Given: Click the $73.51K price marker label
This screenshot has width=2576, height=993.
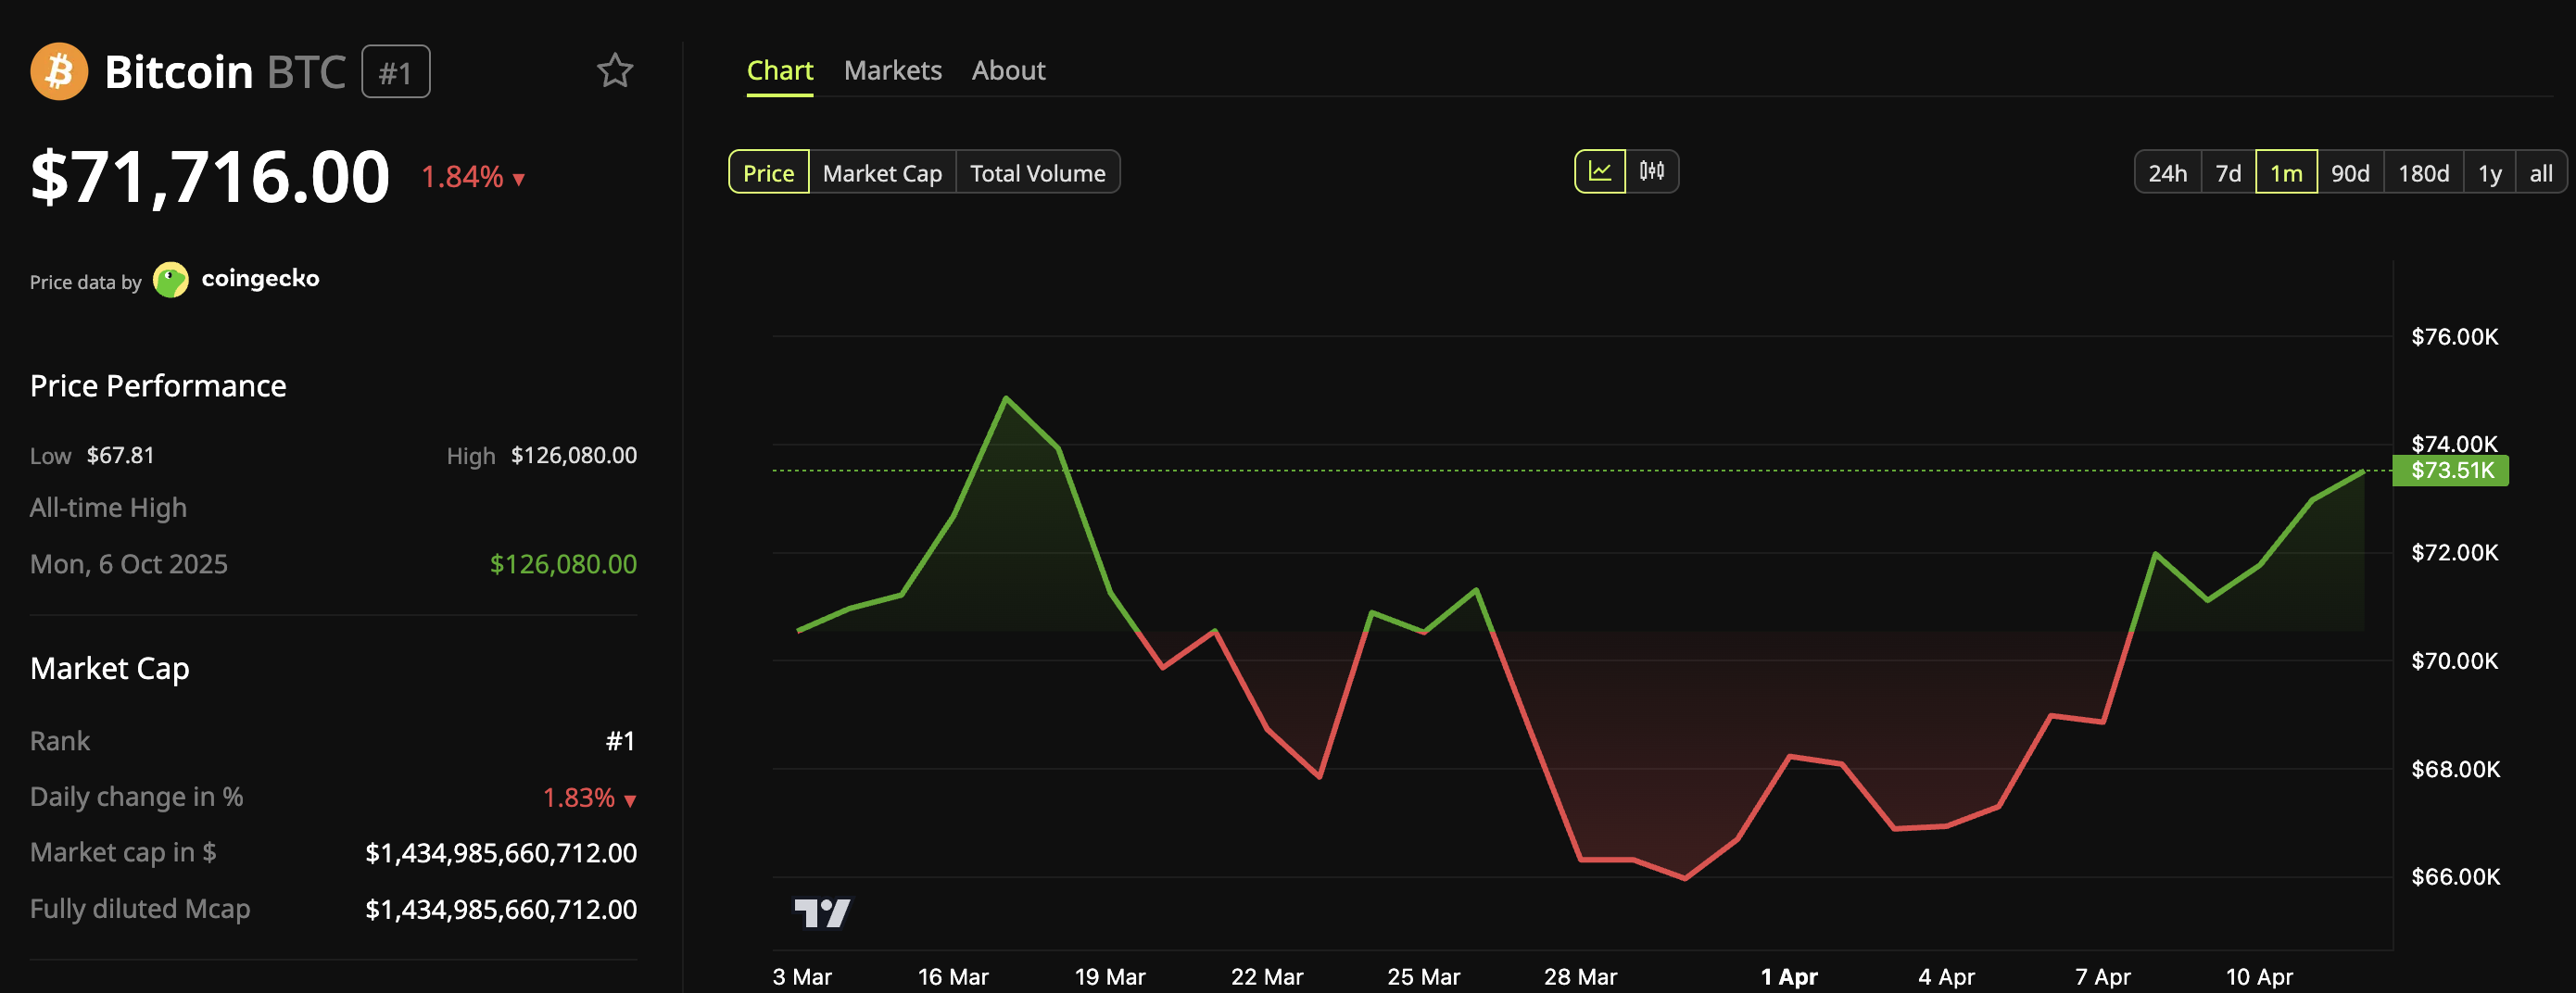Looking at the screenshot, I should [x=2449, y=470].
